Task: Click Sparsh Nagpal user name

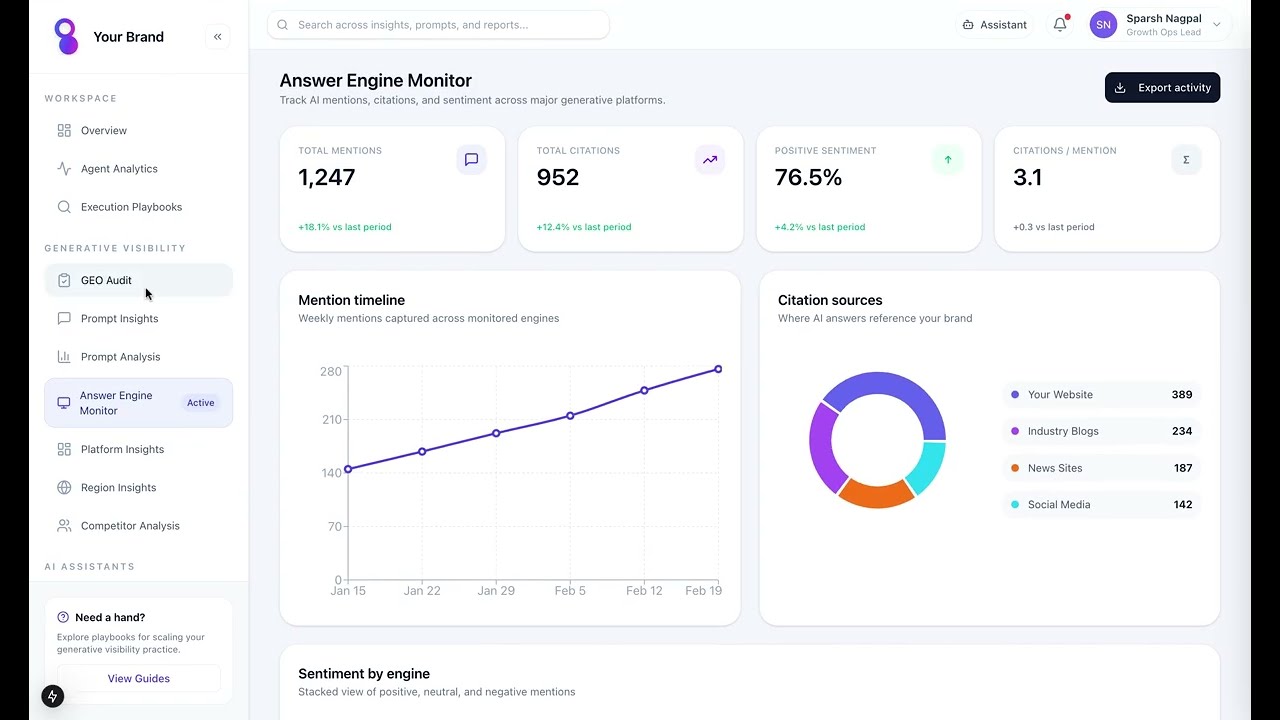Action: pos(1163,18)
